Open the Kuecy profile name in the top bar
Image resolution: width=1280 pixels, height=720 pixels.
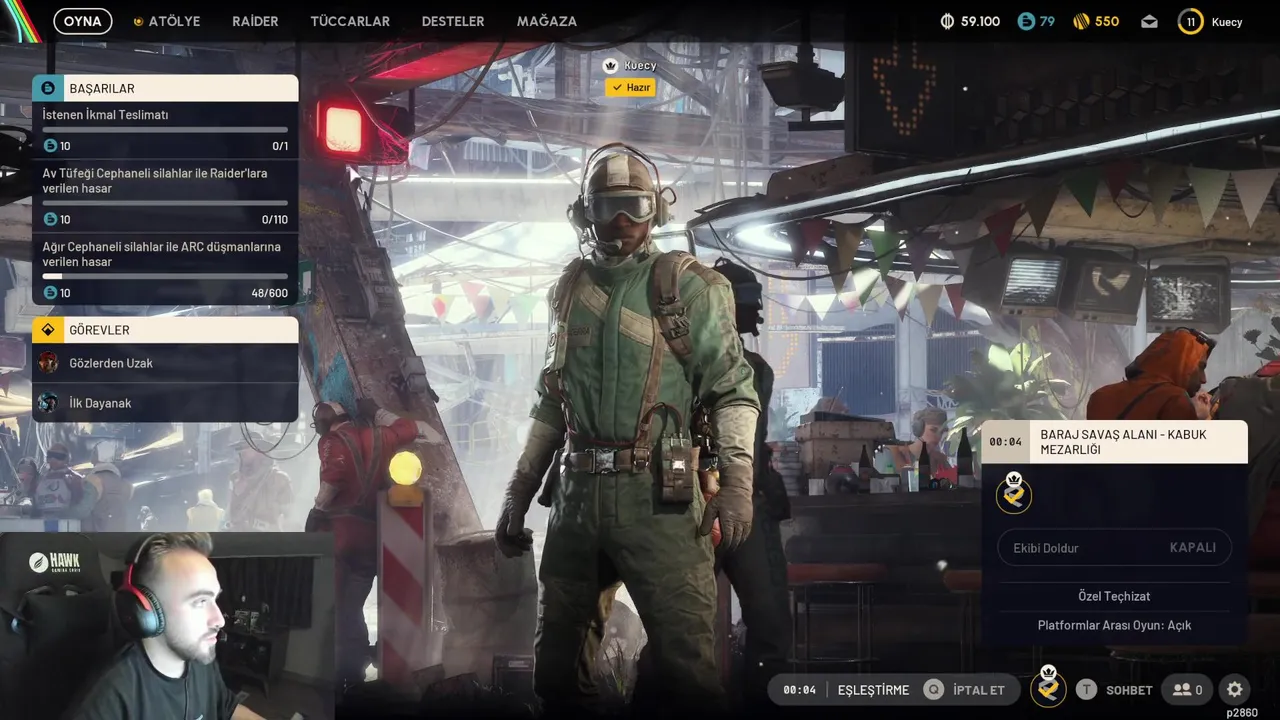pos(1227,21)
